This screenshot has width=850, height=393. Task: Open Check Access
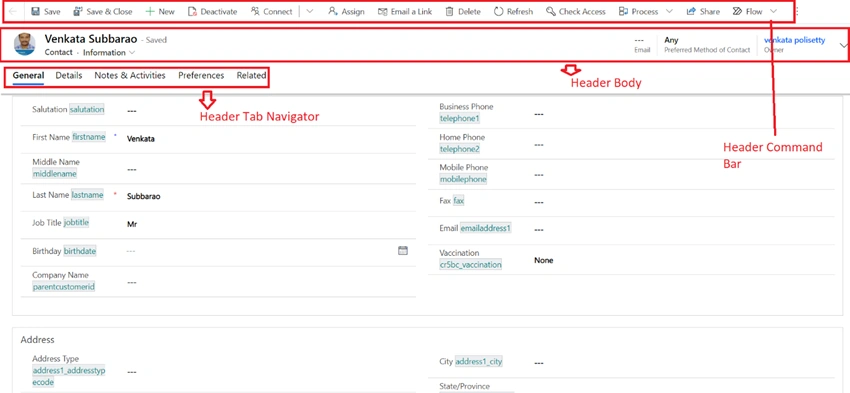click(576, 11)
